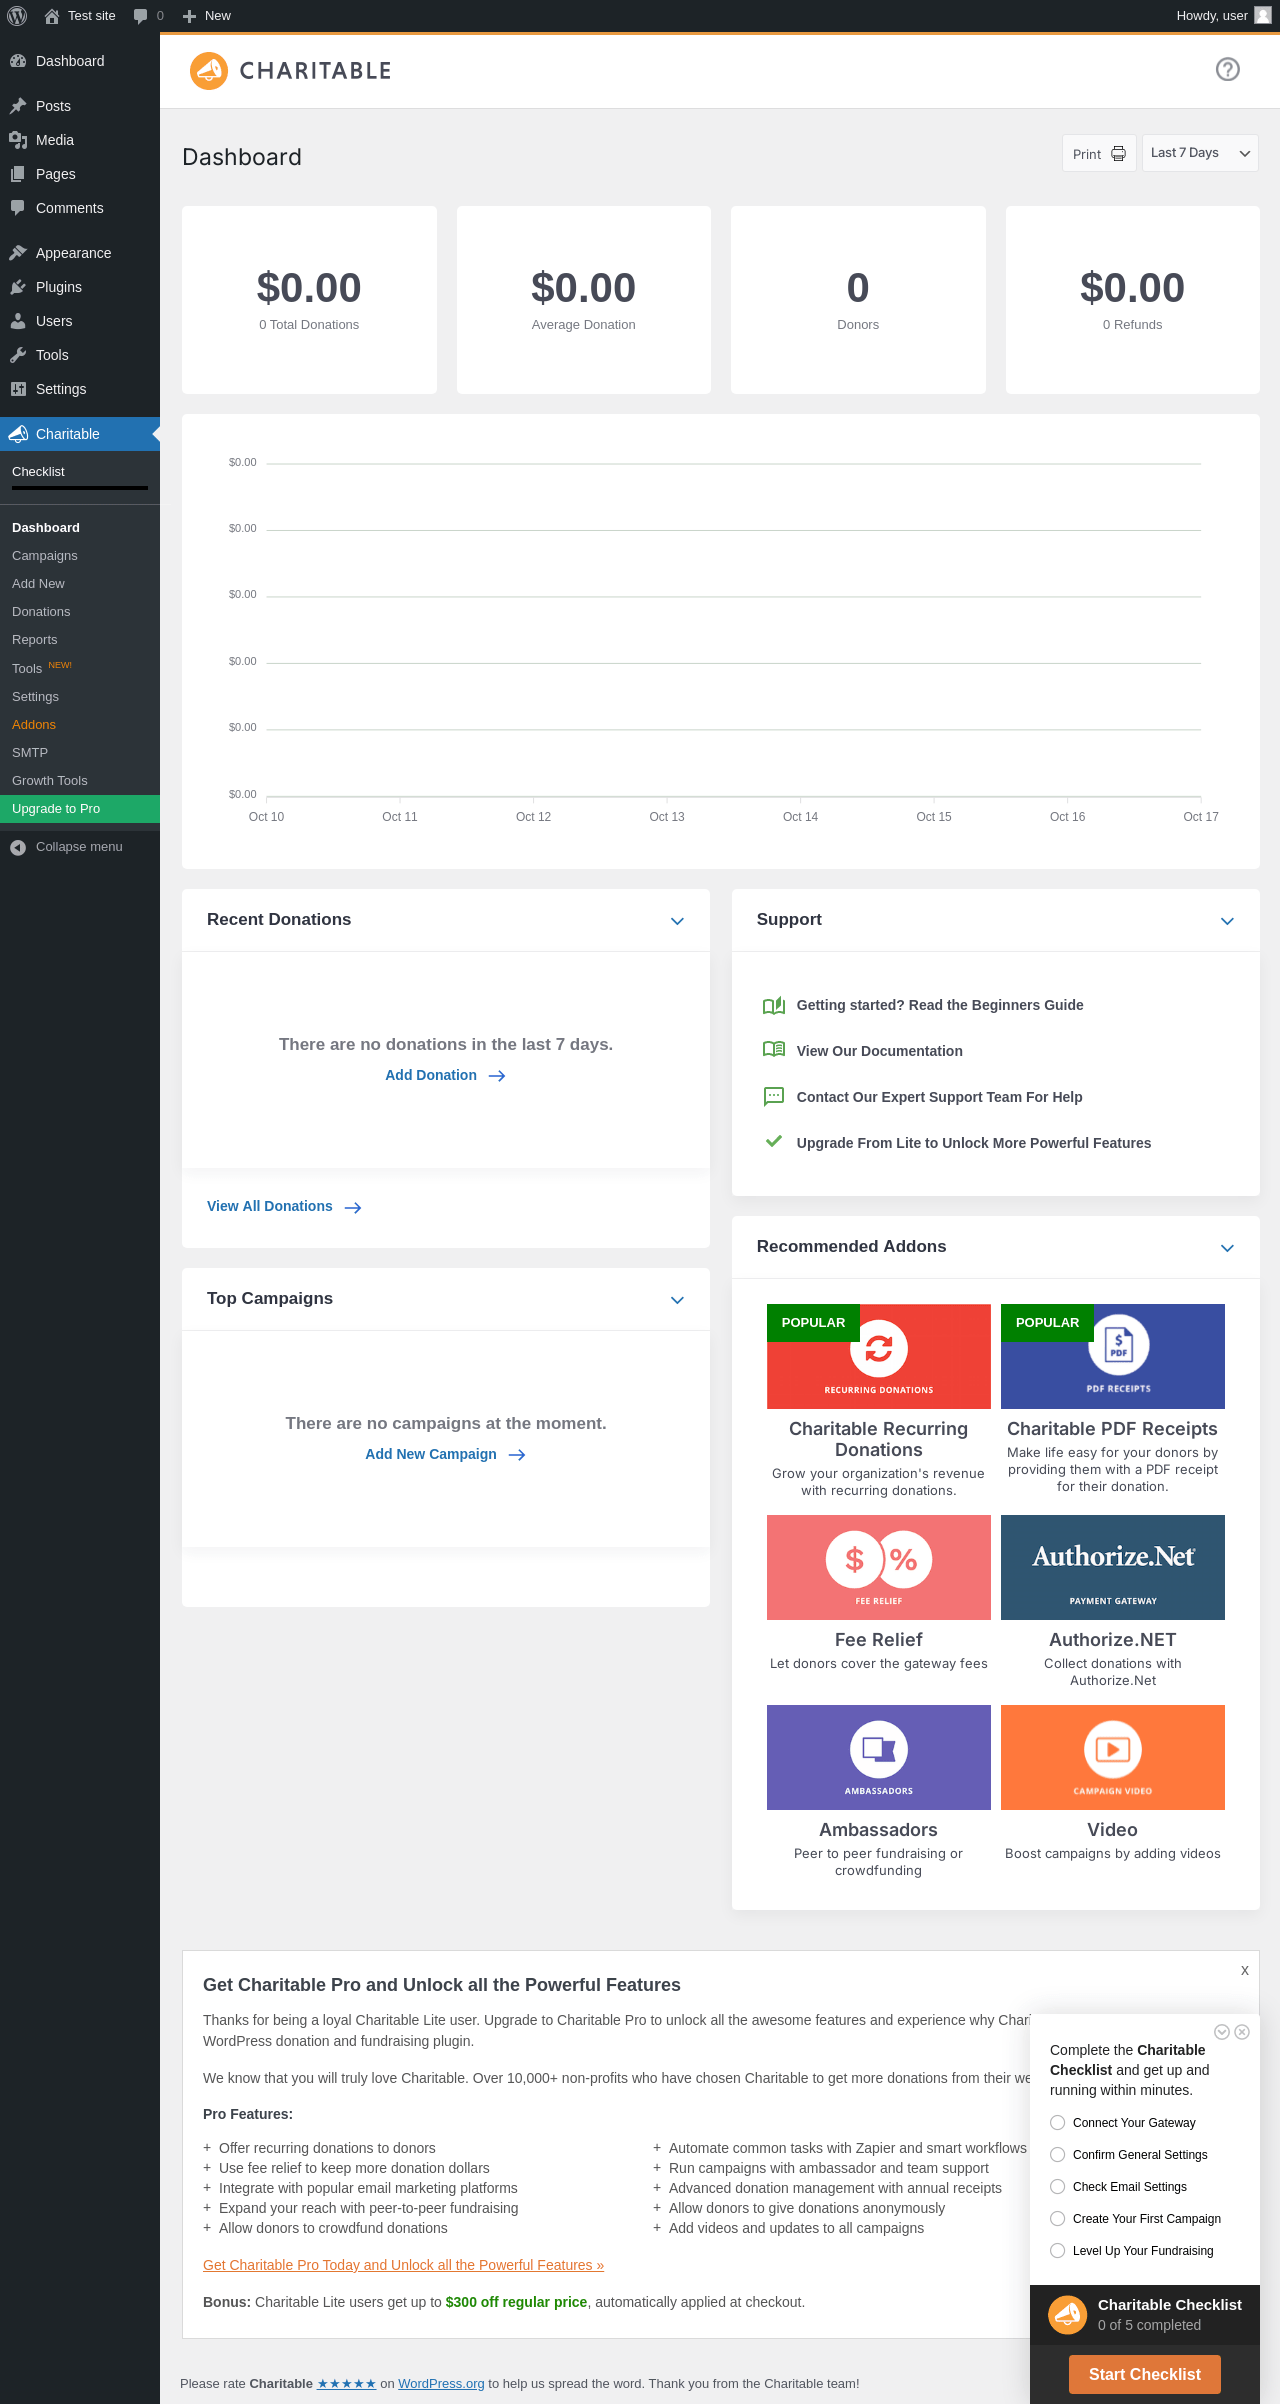Click the Media icon in sidebar
This screenshot has width=1280, height=2404.
coord(18,140)
